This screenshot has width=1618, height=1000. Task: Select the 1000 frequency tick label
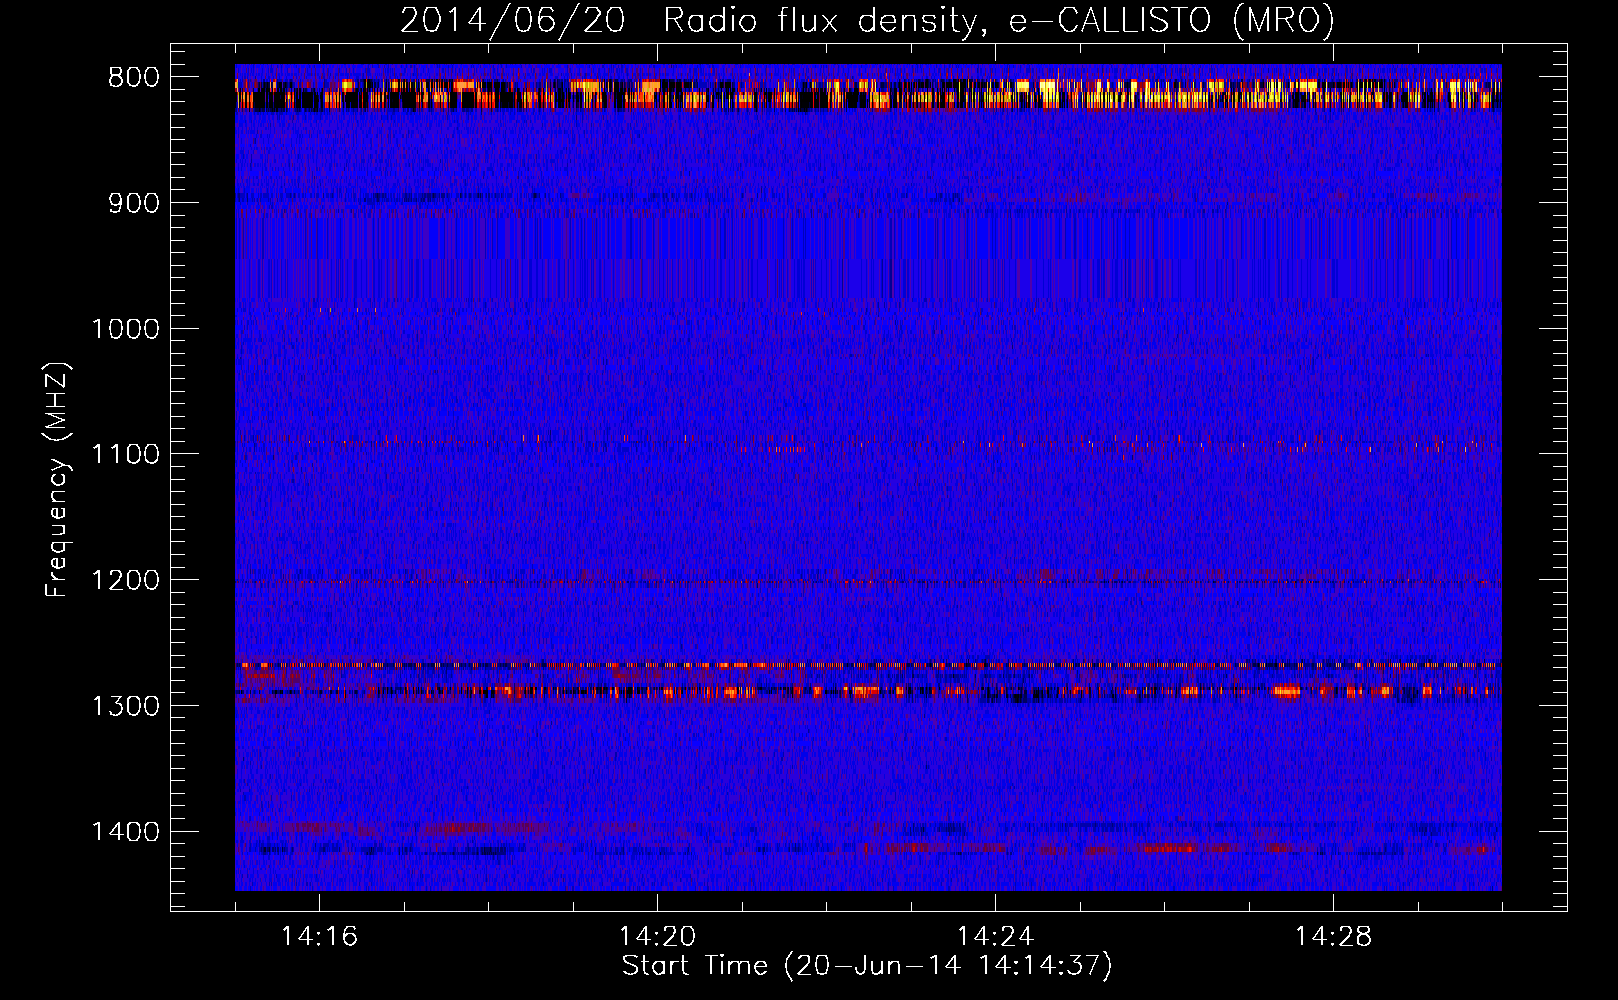[125, 329]
